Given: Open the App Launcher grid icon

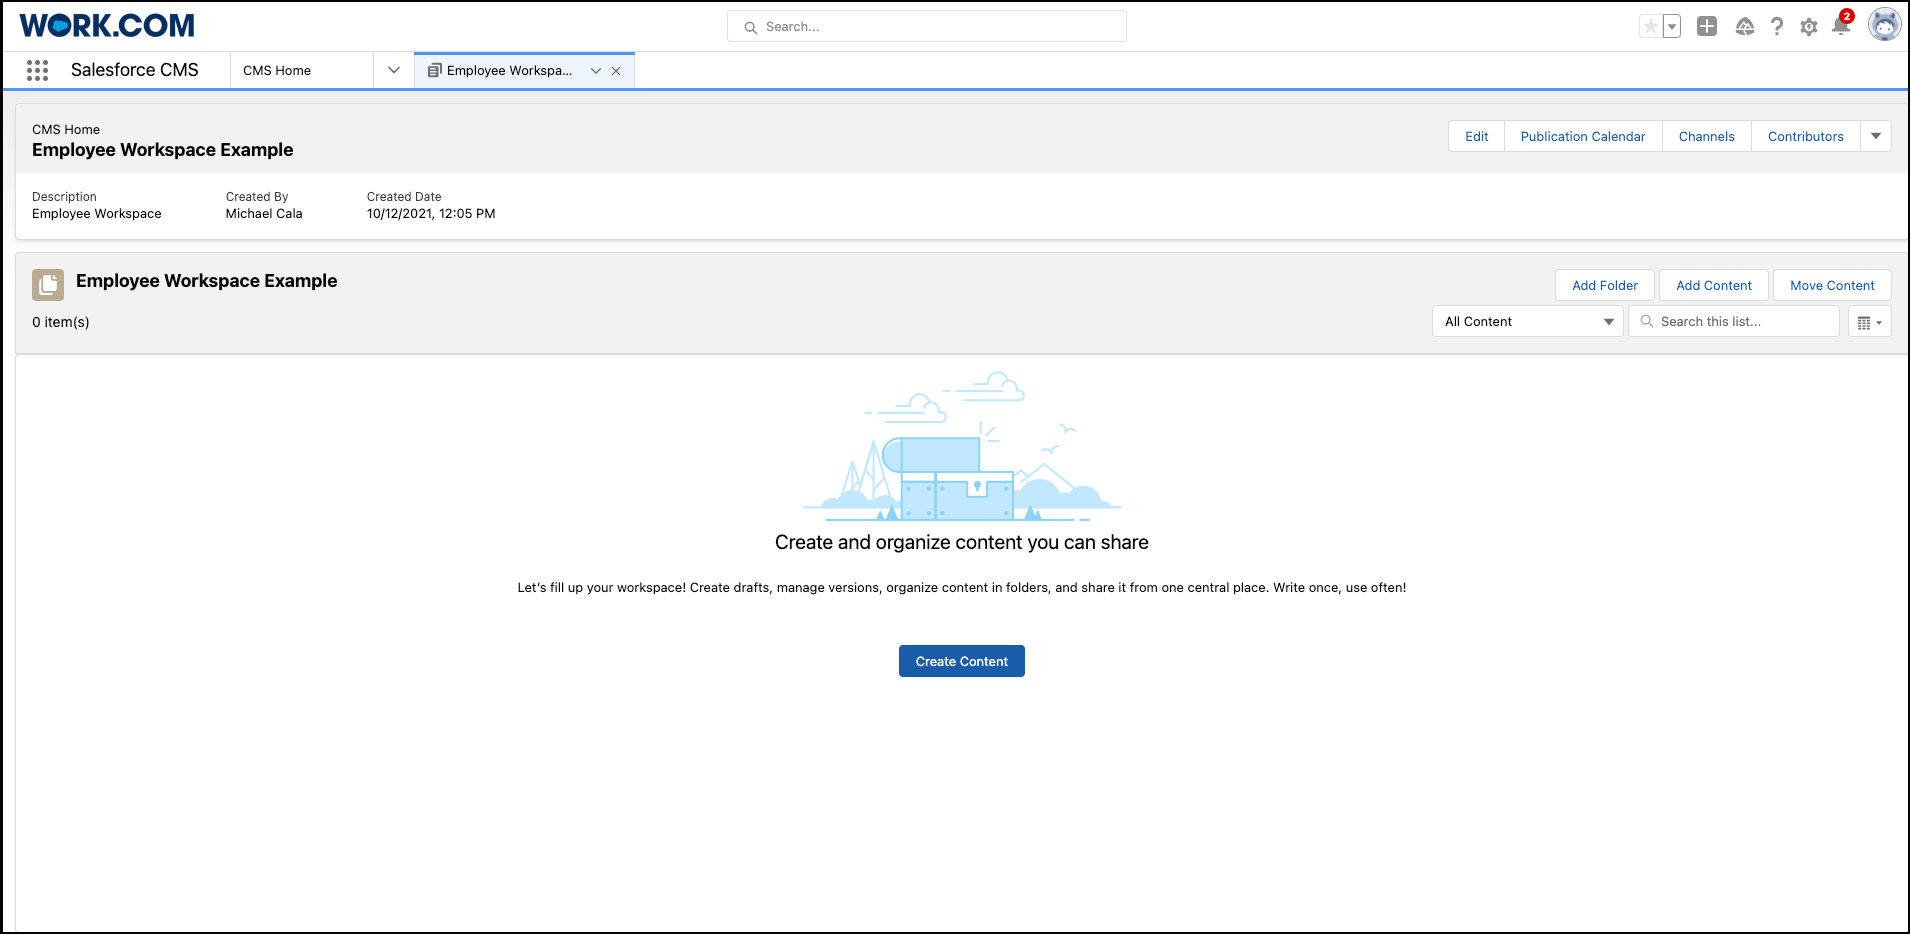Looking at the screenshot, I should click(x=38, y=70).
